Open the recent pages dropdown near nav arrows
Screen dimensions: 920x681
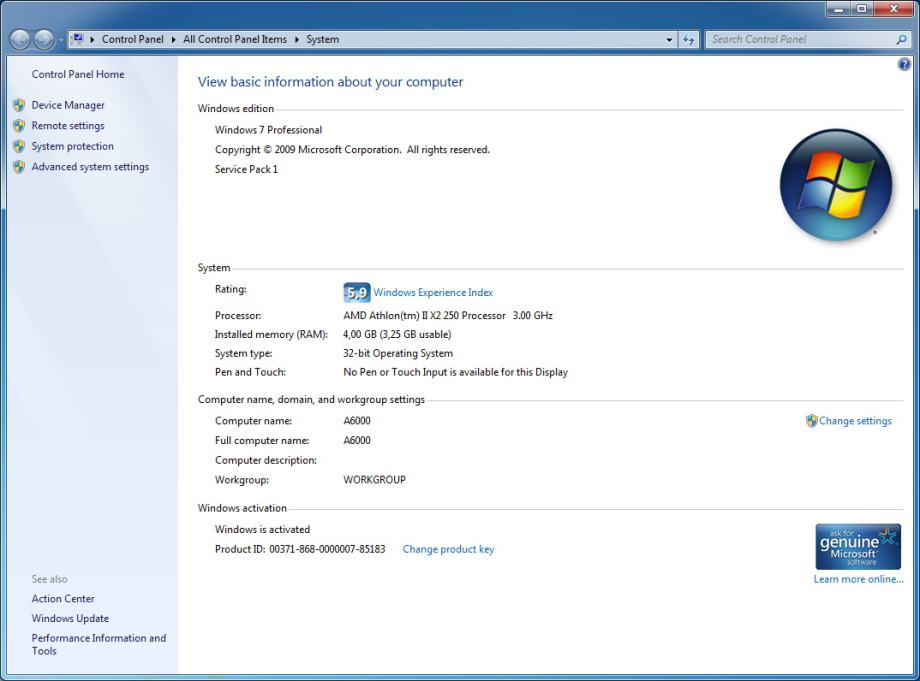click(x=61, y=40)
